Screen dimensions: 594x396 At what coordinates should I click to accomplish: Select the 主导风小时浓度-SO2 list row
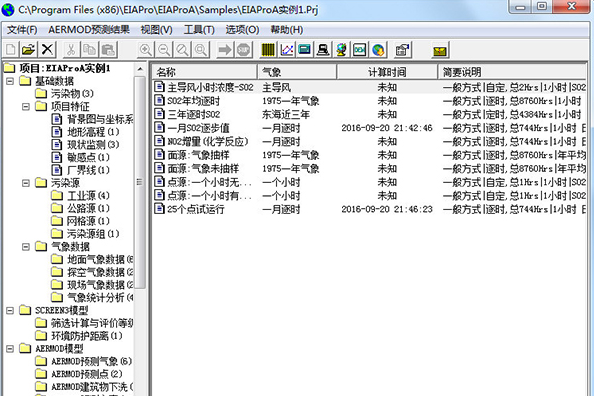click(369, 87)
